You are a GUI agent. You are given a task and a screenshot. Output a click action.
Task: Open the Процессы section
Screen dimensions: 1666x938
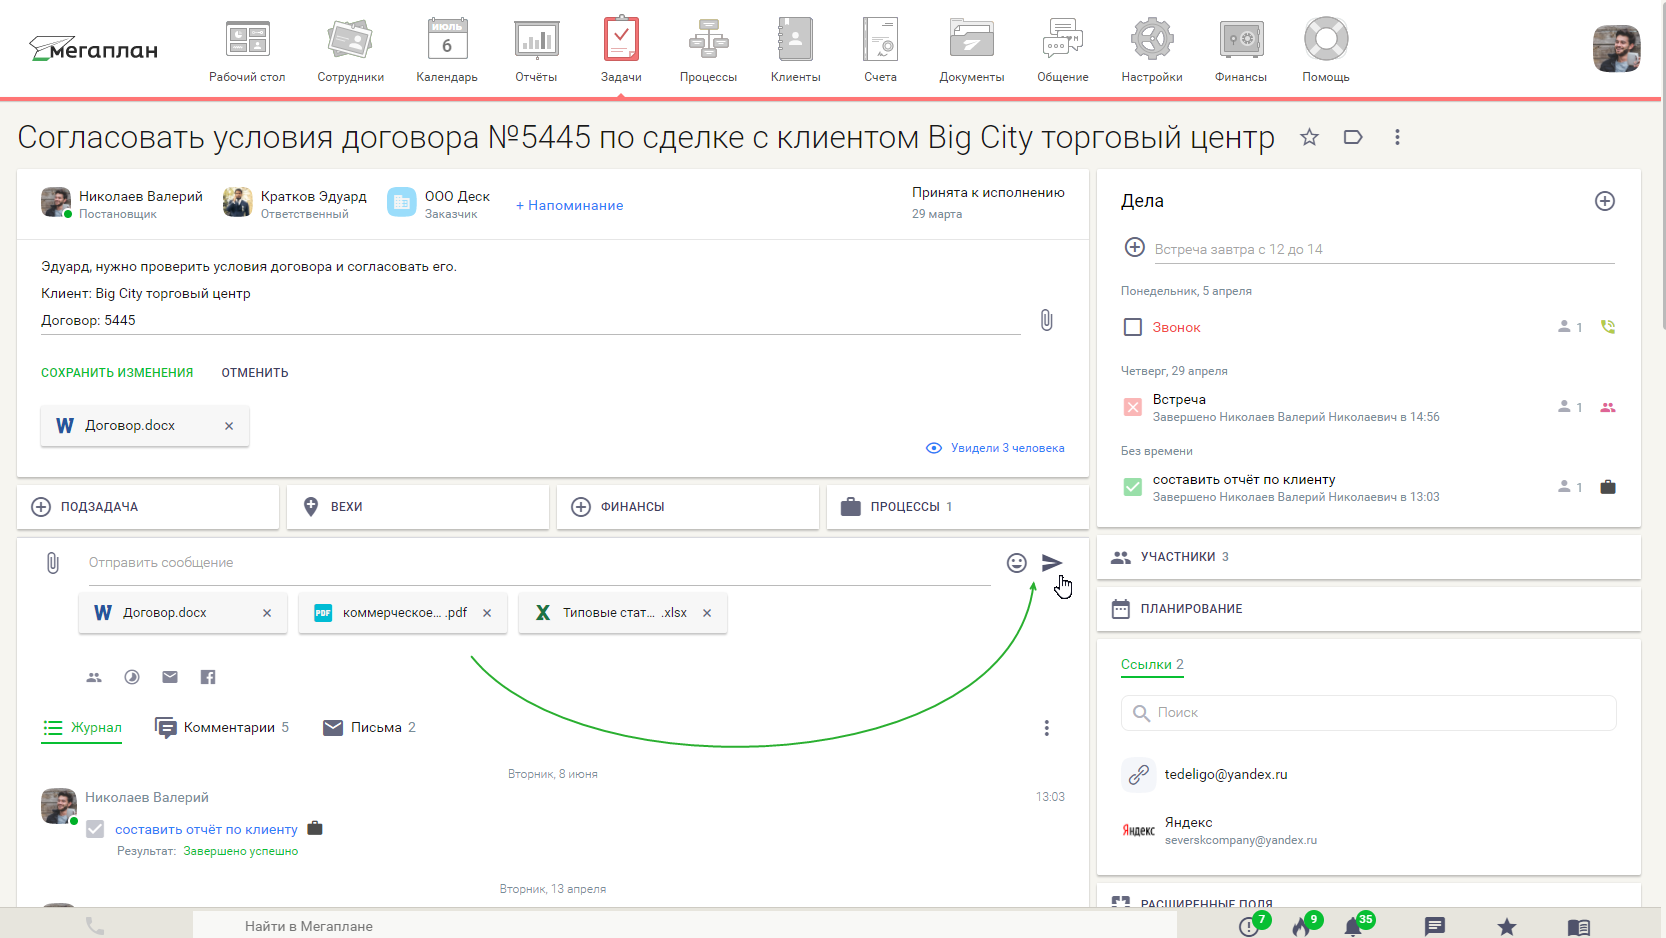click(708, 50)
